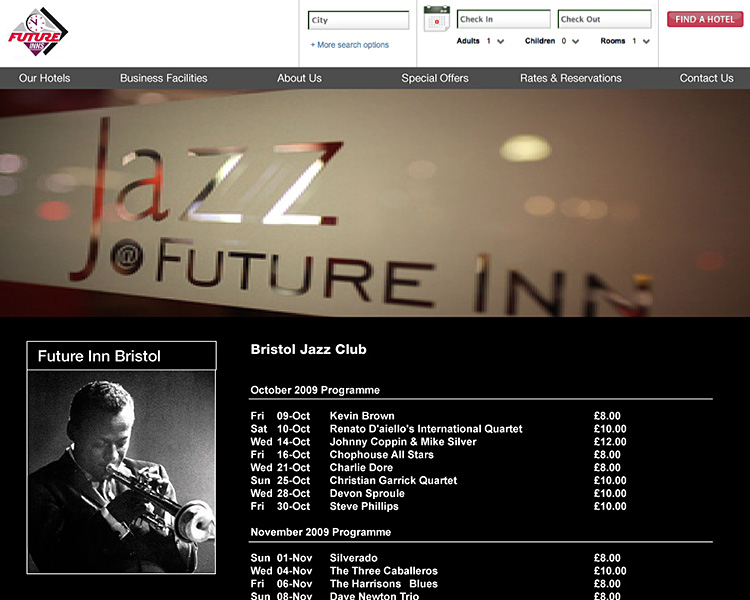The width and height of the screenshot is (750, 600).
Task: Open the Business Facilities menu
Action: (x=164, y=78)
